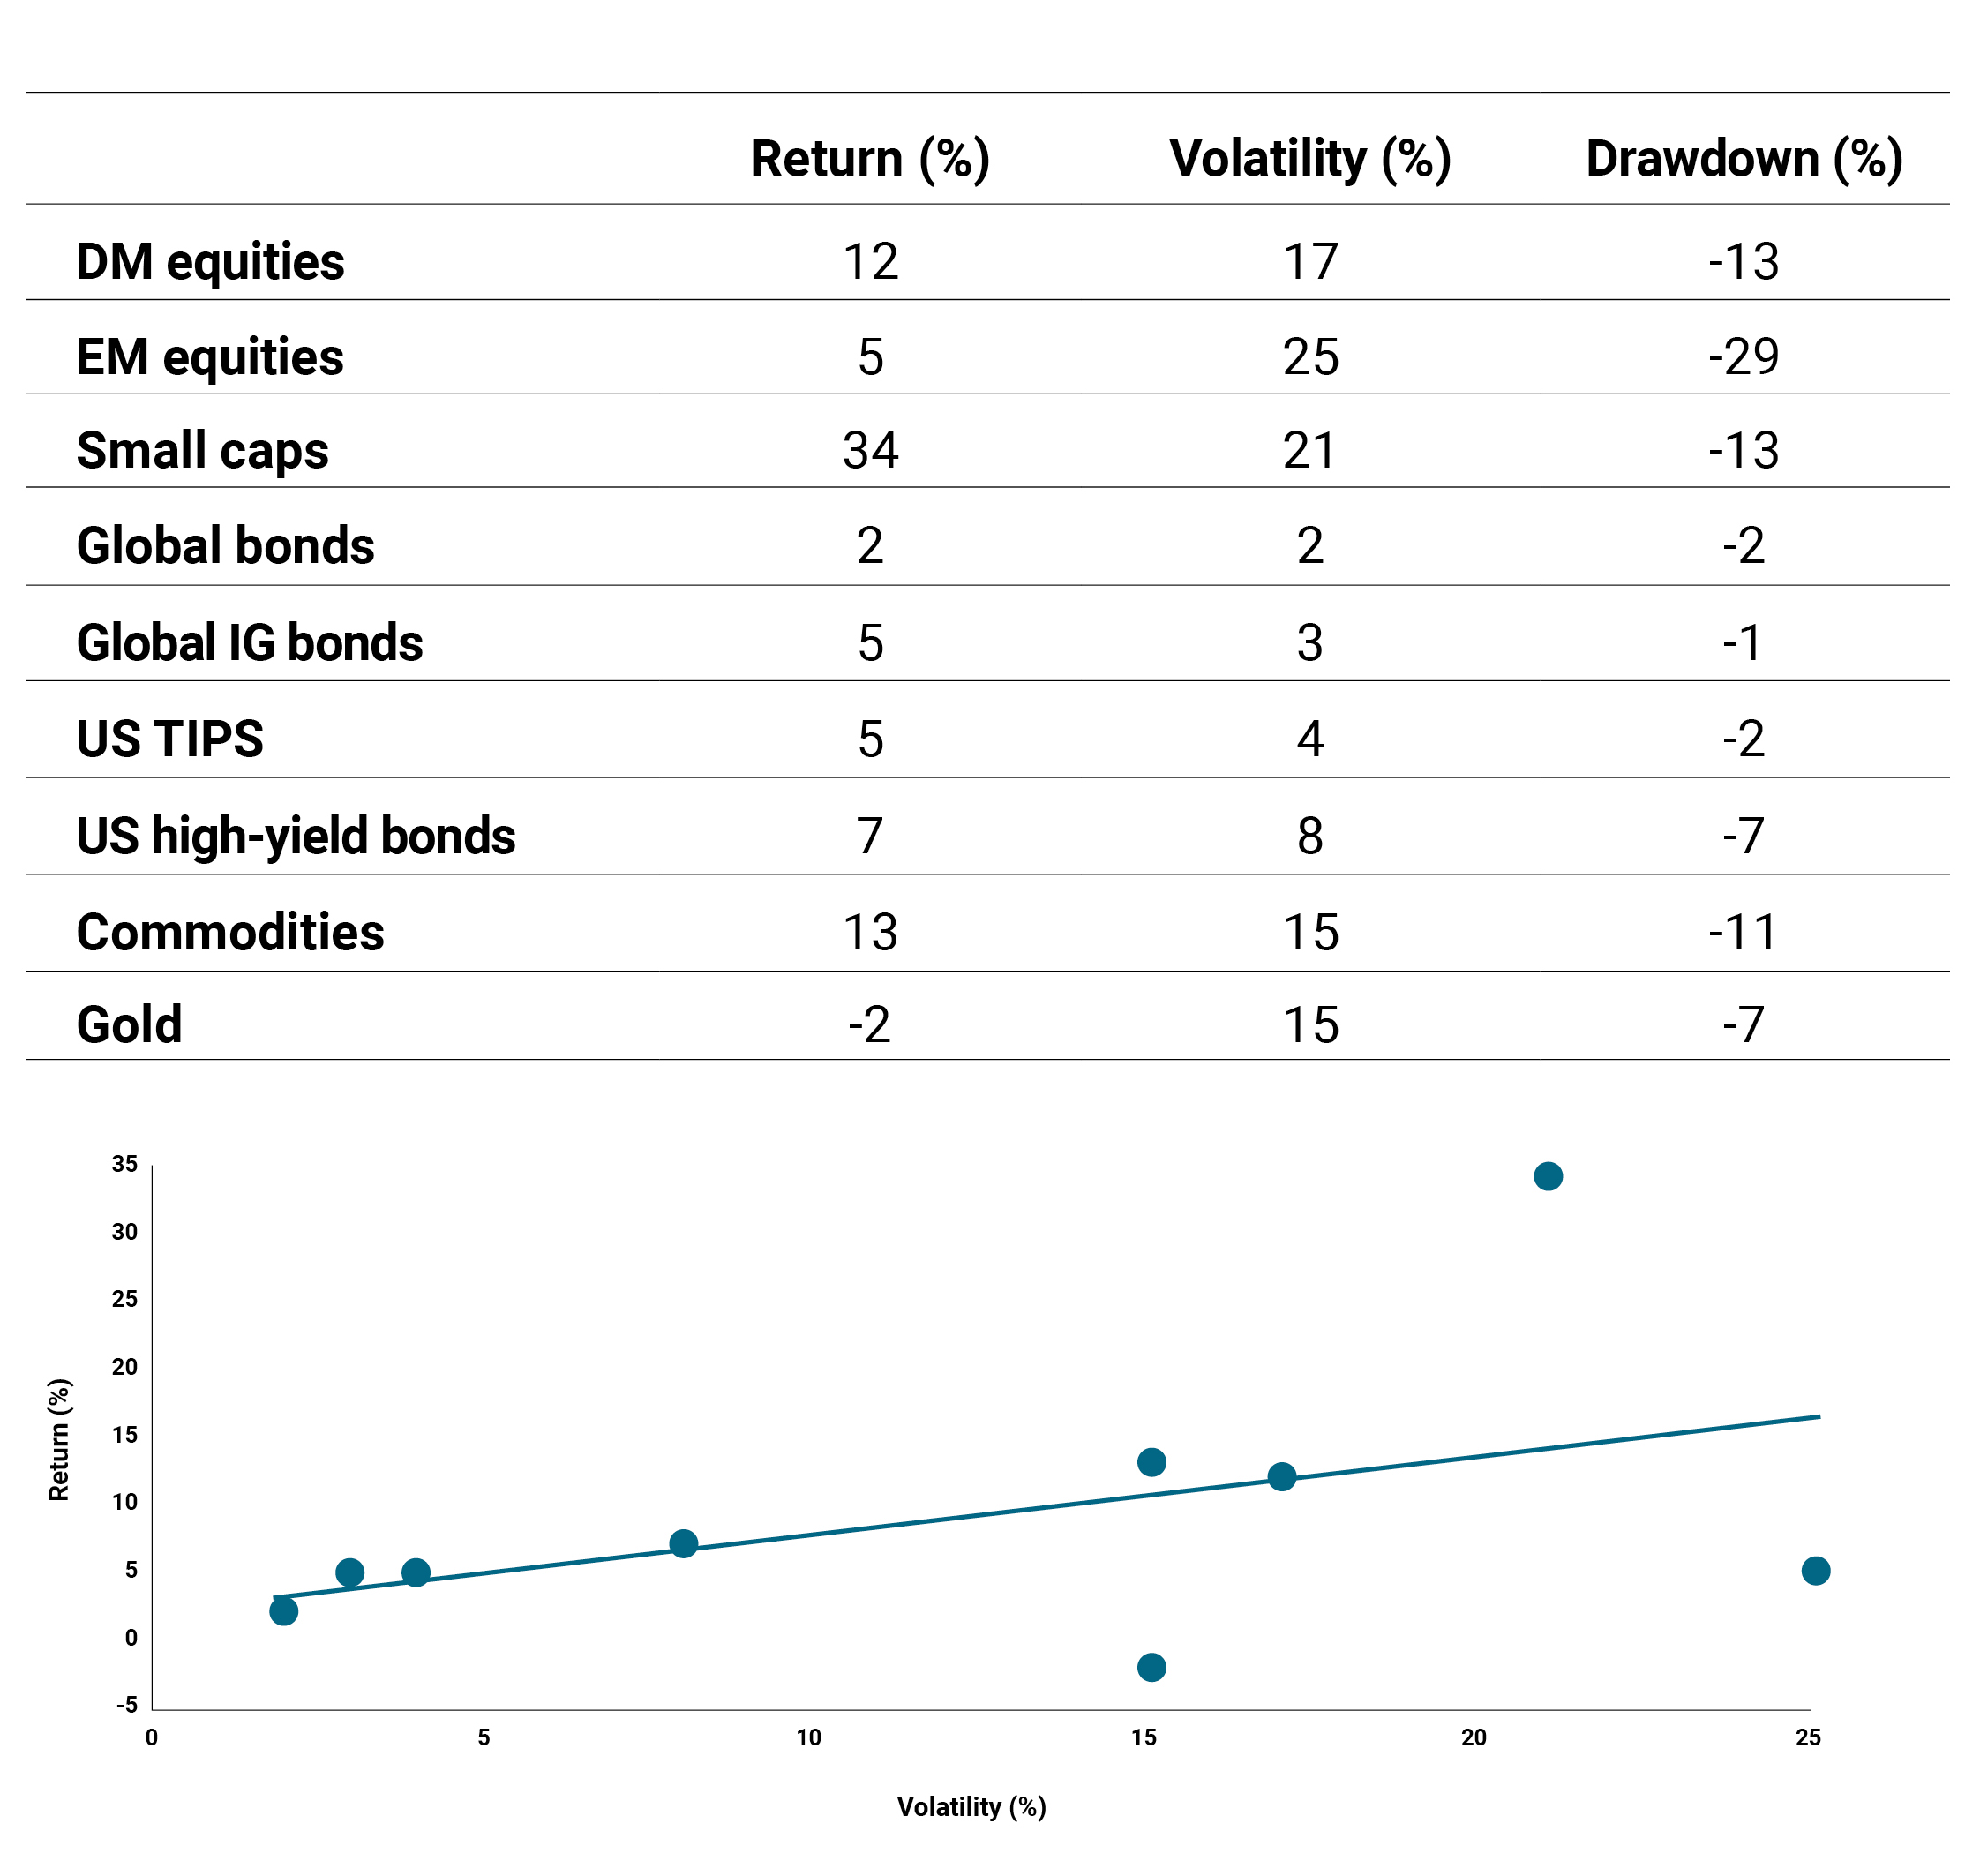The width and height of the screenshot is (1980, 1876).
Task: Click the US TIPS row label
Action: tap(170, 739)
